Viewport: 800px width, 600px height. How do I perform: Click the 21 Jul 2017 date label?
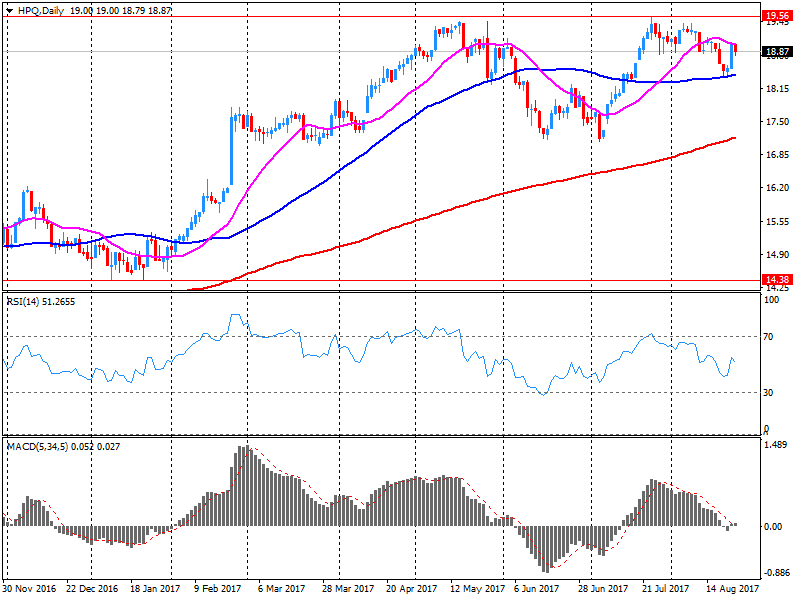[665, 588]
